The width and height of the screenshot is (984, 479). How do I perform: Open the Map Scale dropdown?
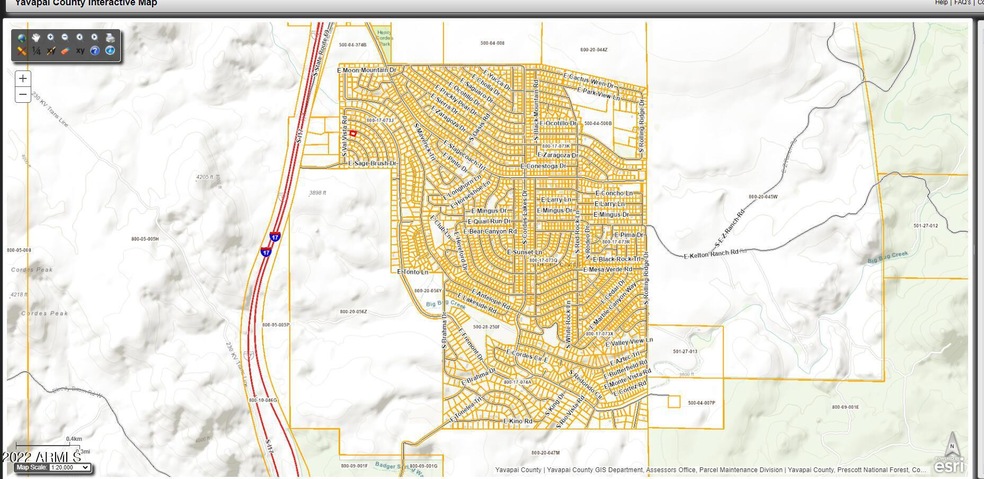click(52, 467)
